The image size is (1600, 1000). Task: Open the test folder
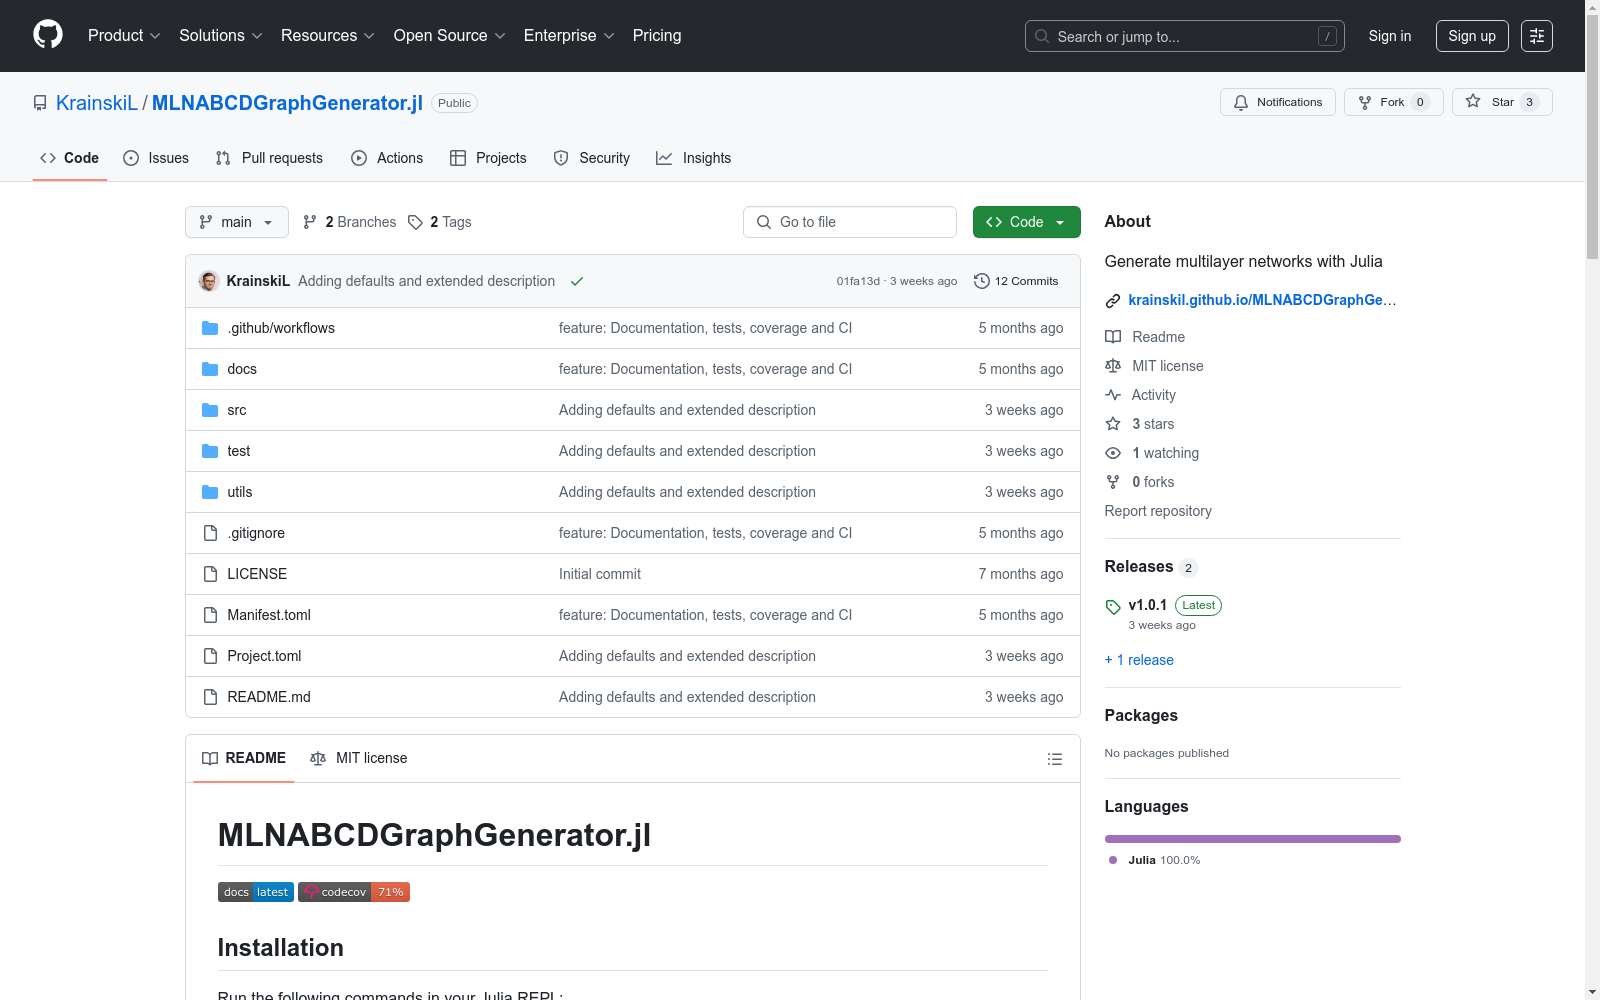pos(239,451)
